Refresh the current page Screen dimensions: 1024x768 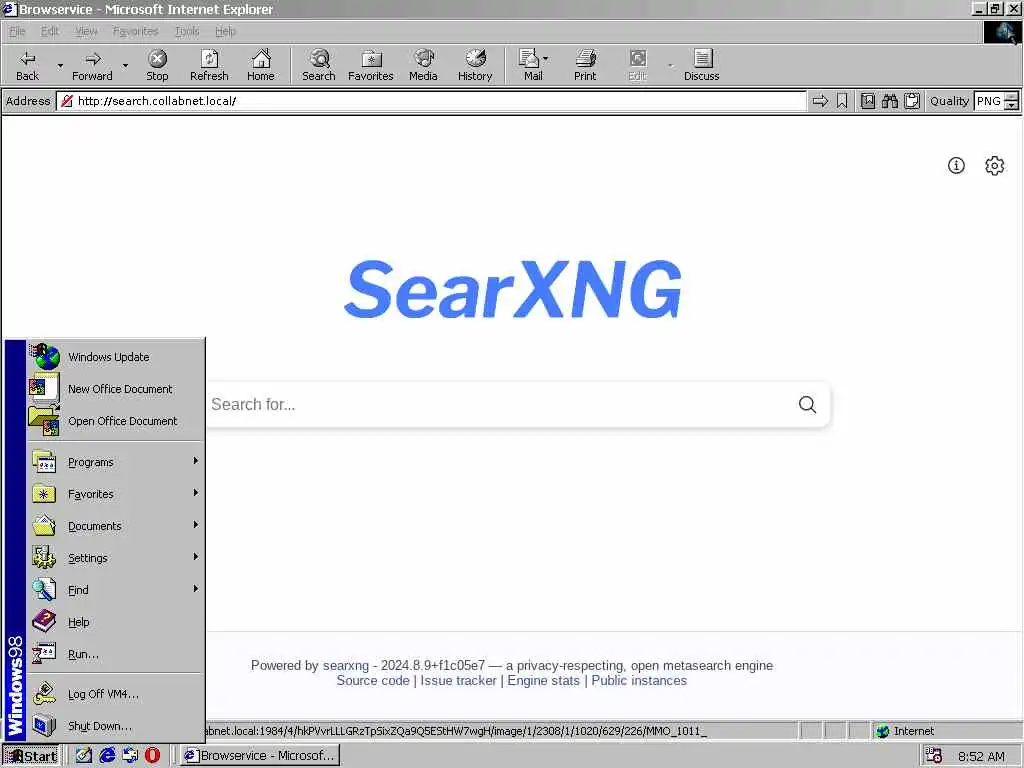click(x=209, y=65)
